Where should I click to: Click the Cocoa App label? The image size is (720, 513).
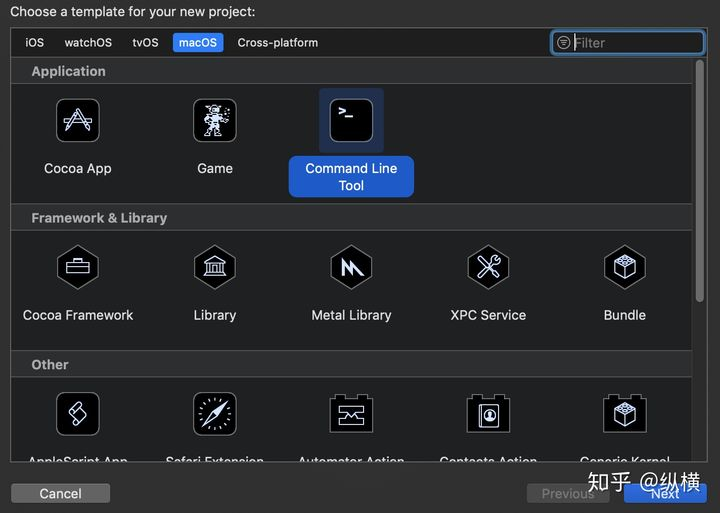pyautogui.click(x=78, y=169)
